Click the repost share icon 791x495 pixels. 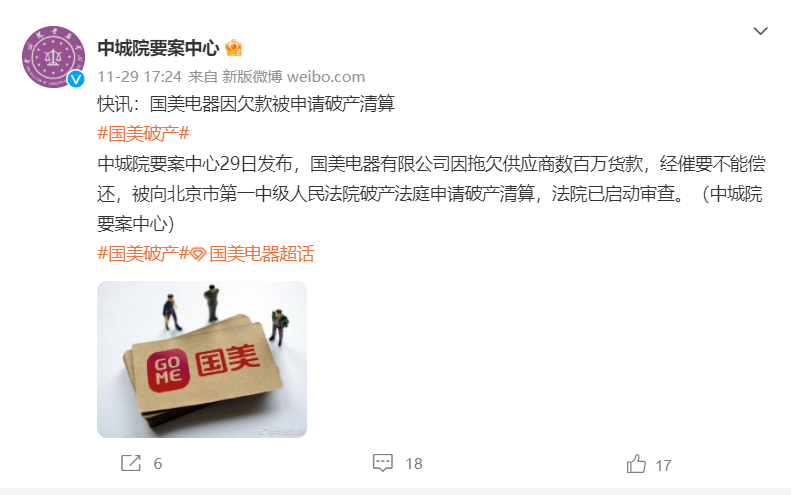(131, 463)
